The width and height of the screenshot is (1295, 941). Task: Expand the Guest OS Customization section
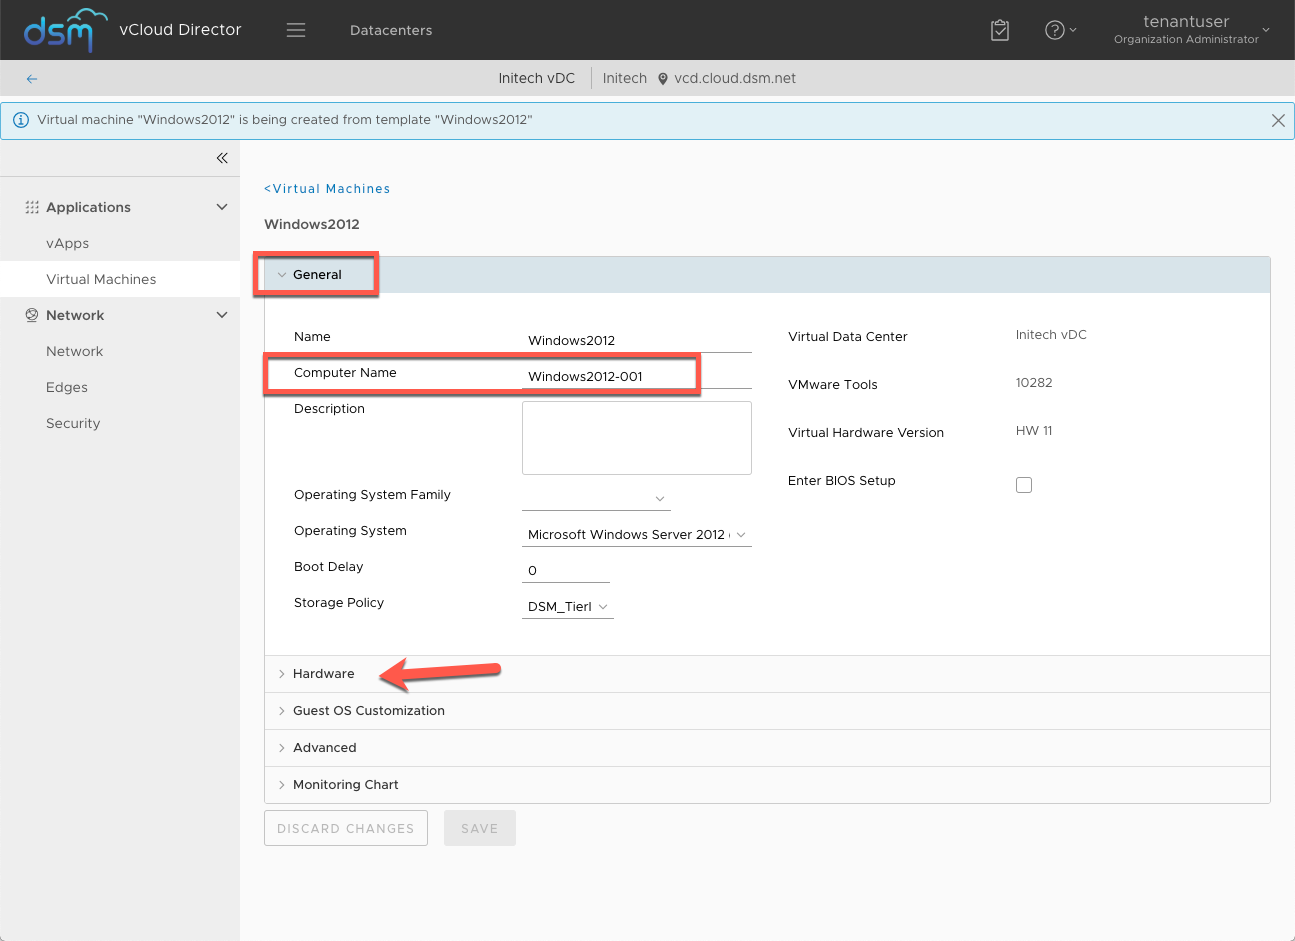(x=767, y=711)
